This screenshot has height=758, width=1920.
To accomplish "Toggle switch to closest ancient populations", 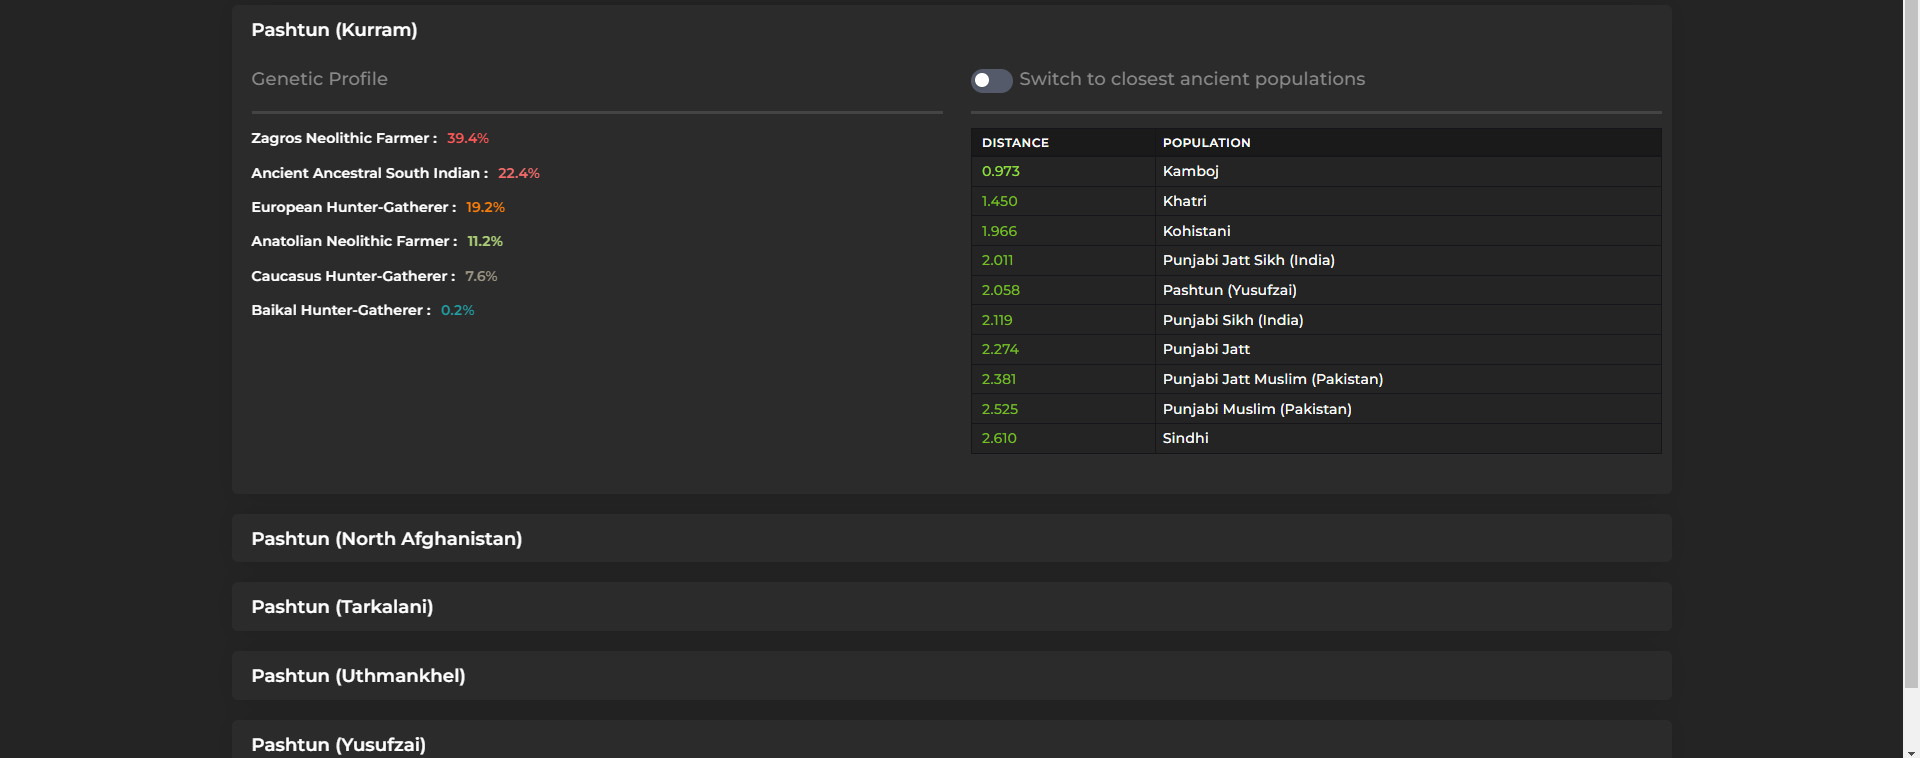I will [991, 80].
